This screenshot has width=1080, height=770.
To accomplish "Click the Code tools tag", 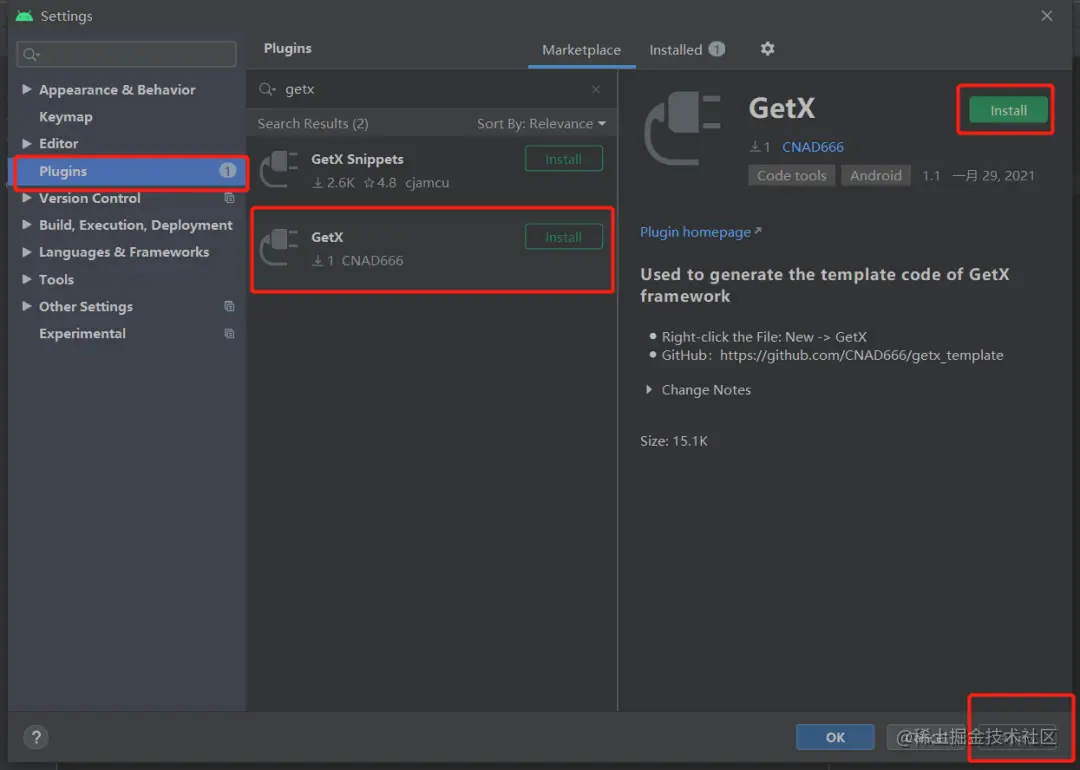I will pyautogui.click(x=791, y=176).
